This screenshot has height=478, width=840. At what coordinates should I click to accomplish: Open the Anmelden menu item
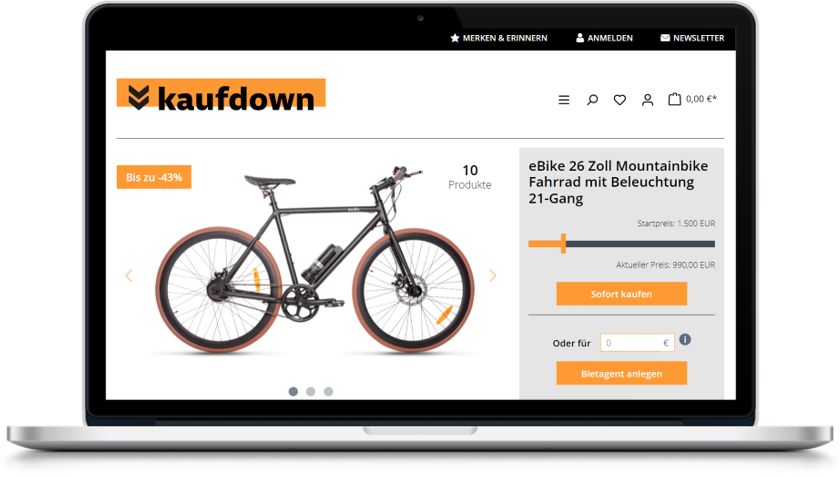pyautogui.click(x=604, y=38)
